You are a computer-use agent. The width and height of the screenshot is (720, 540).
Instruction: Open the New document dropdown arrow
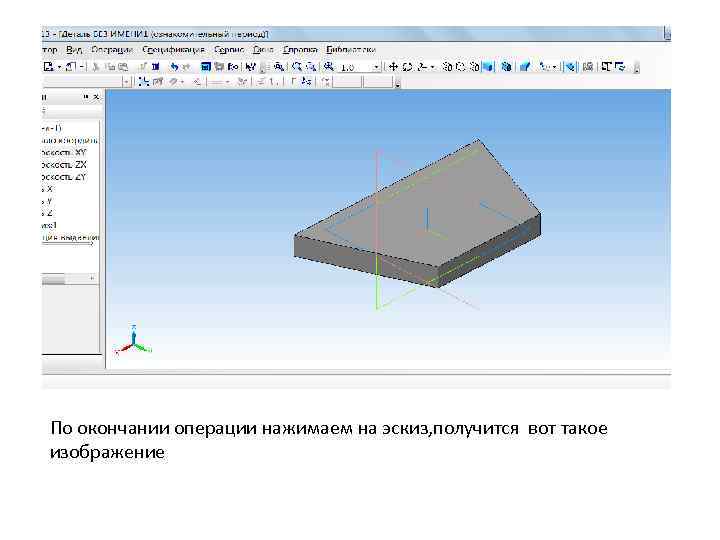coord(59,68)
